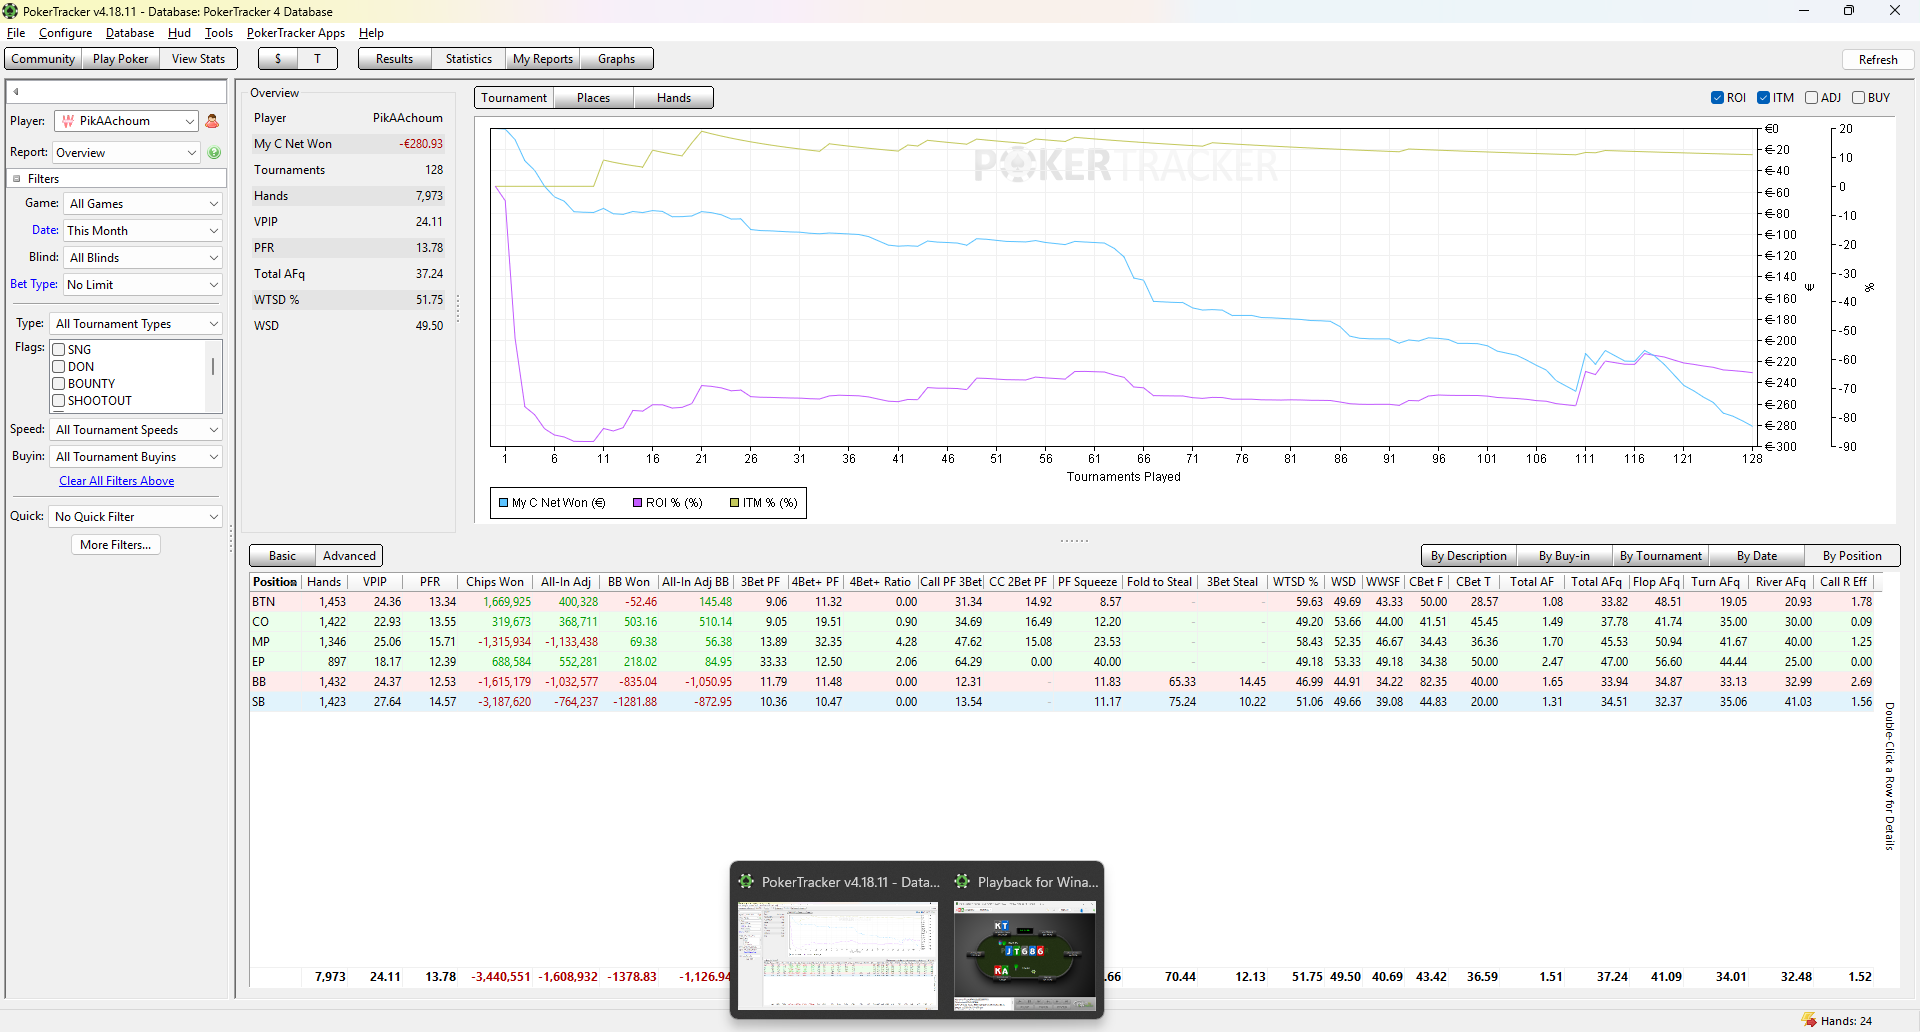Click the ROI % legend swatch
This screenshot has height=1032, width=1920.
tap(637, 503)
